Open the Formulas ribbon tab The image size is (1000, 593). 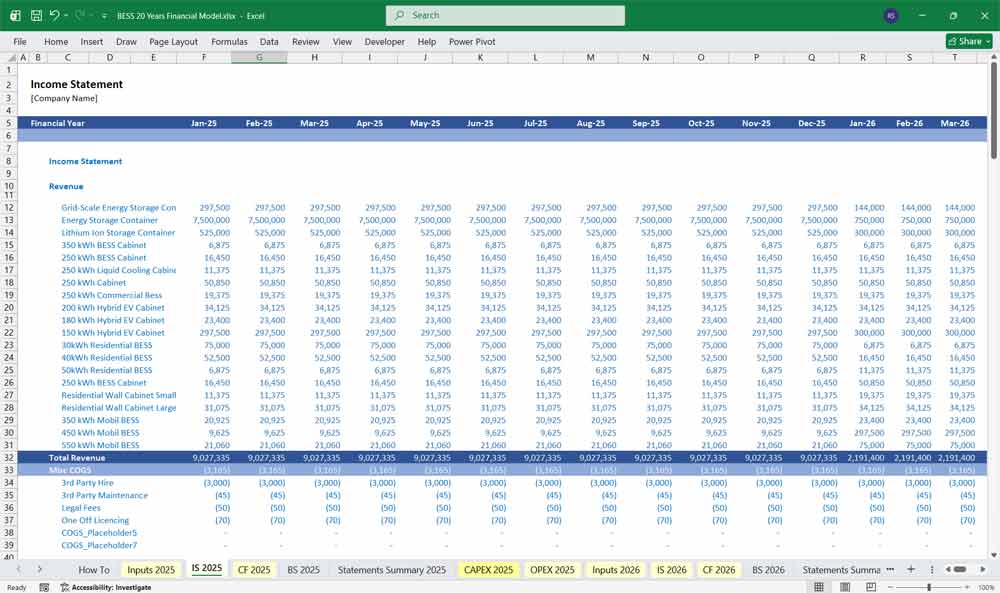[x=229, y=42]
